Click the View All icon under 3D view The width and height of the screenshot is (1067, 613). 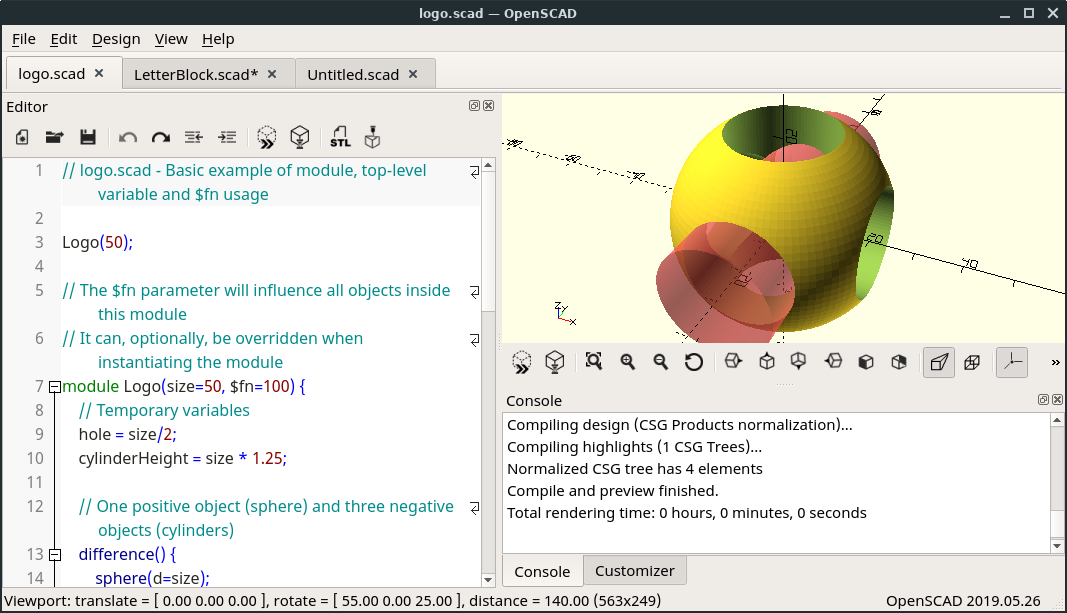594,362
